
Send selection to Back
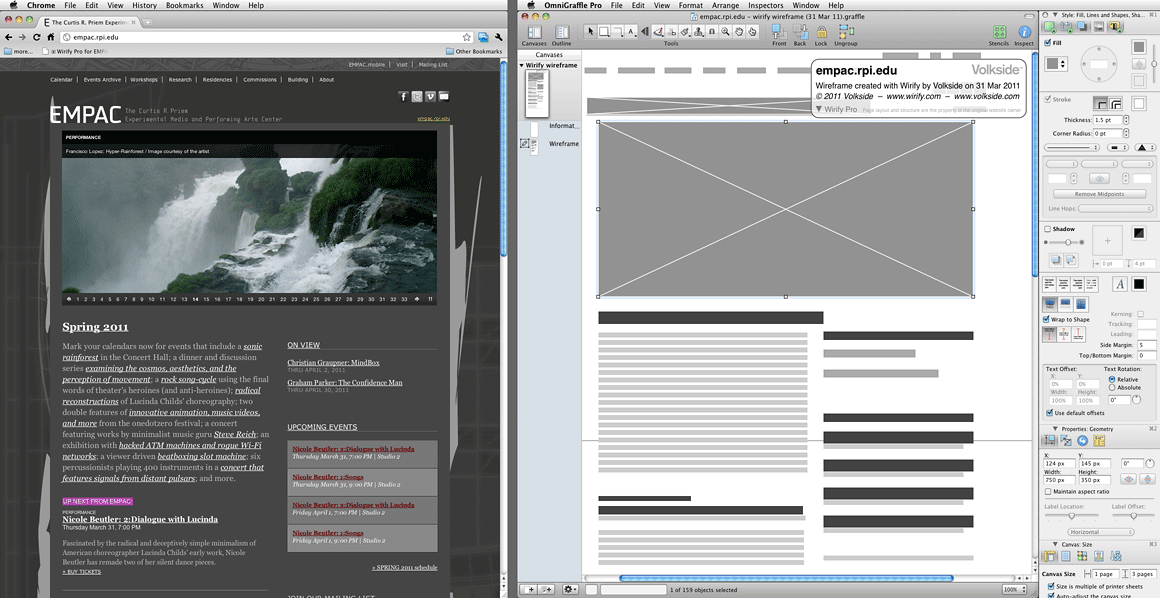click(x=800, y=35)
